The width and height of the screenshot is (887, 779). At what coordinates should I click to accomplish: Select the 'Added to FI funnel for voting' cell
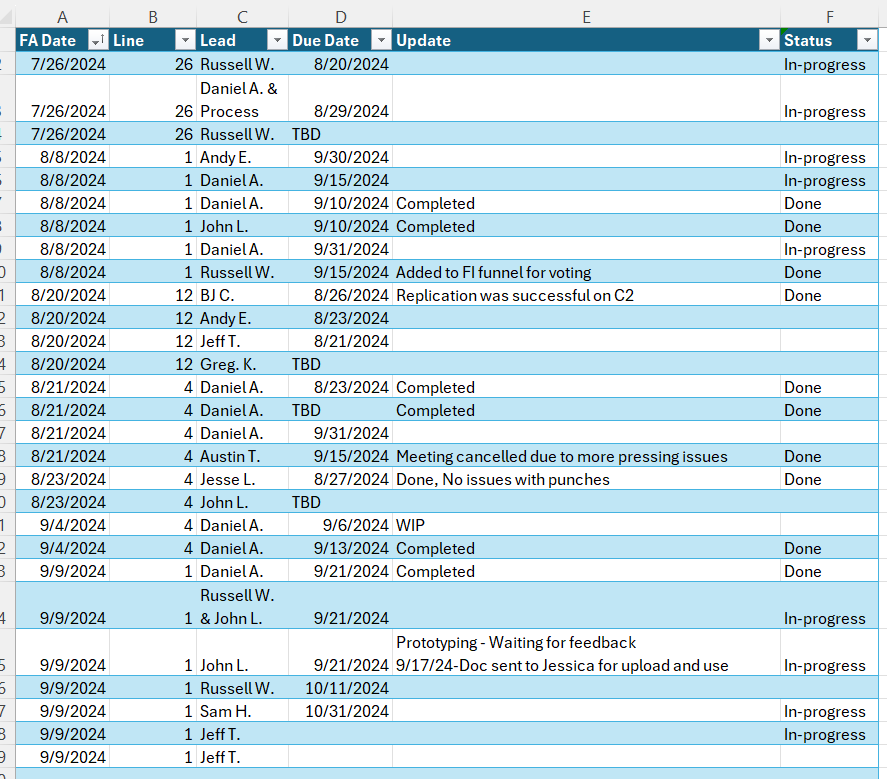[586, 272]
